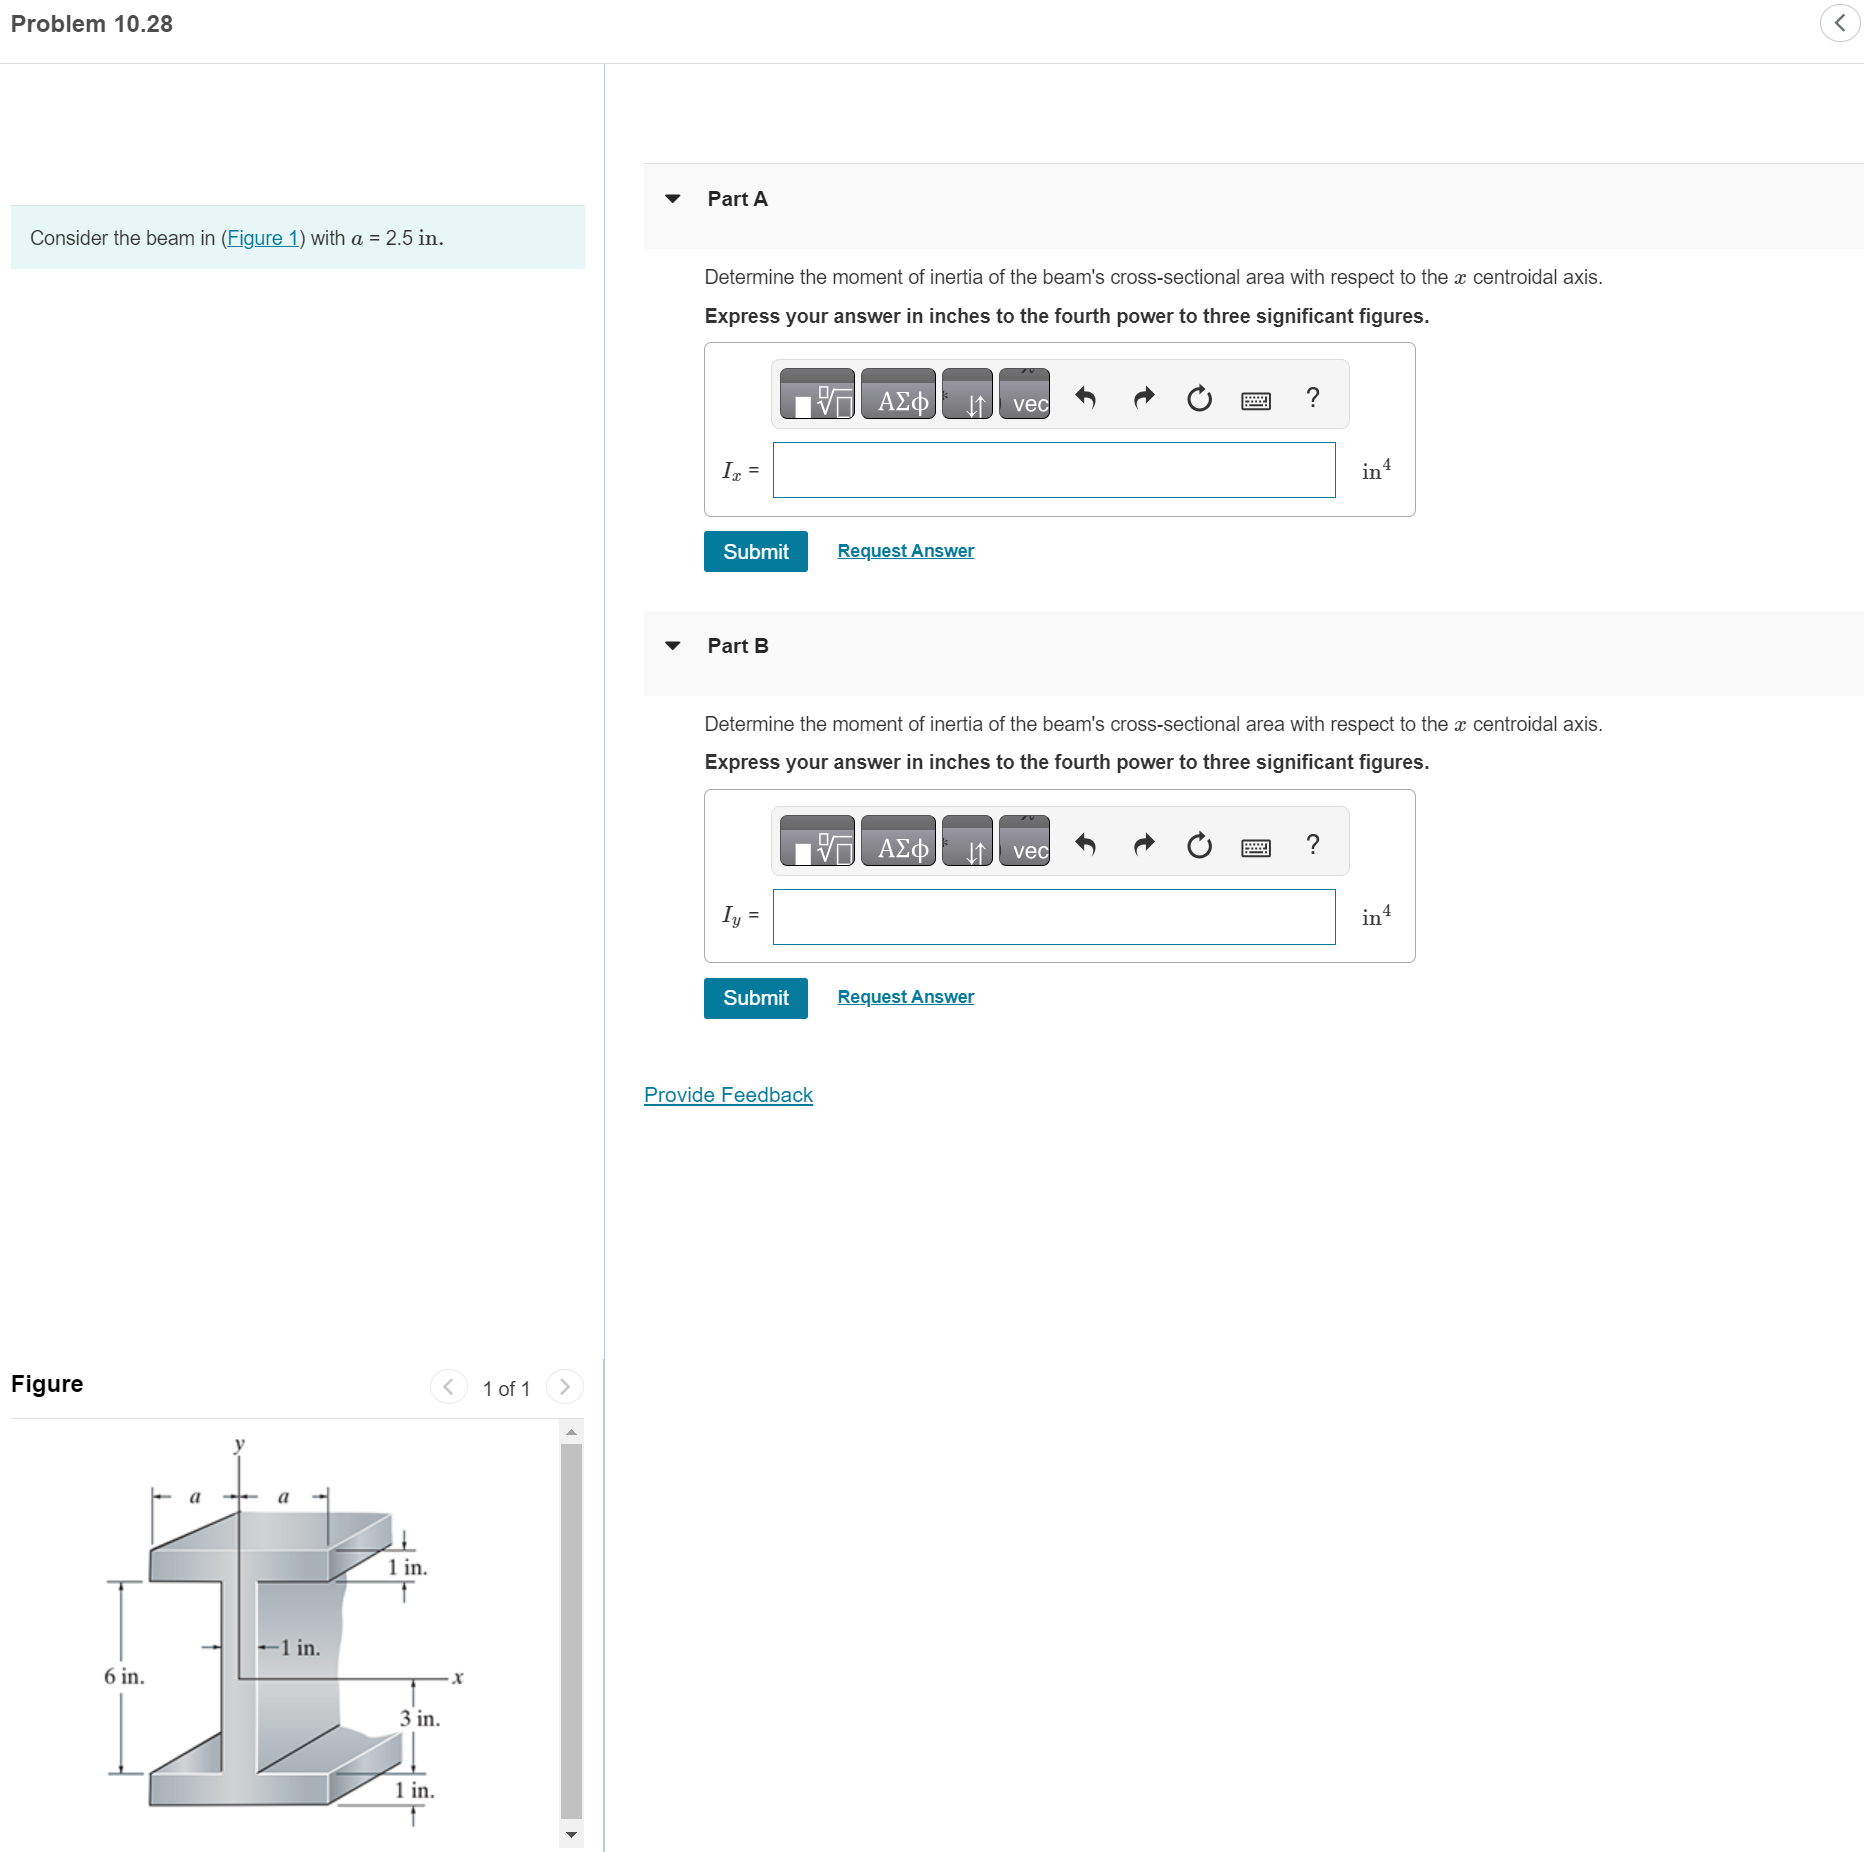The height and width of the screenshot is (1852, 1864).
Task: Click the Ix answer input field
Action: click(x=1054, y=470)
